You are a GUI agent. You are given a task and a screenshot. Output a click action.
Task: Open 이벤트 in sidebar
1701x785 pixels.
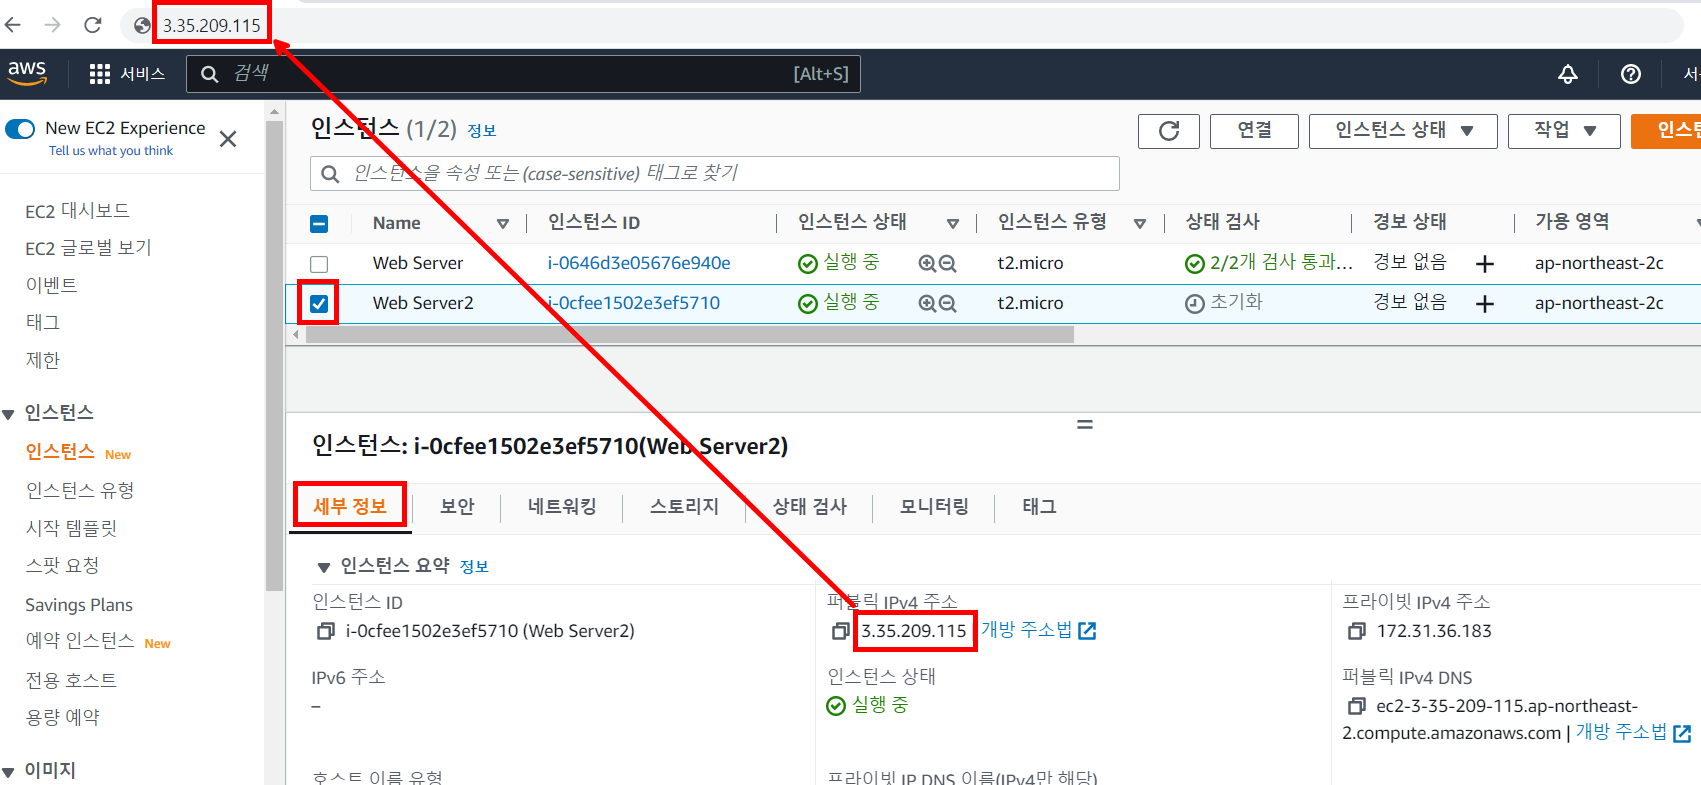51,285
